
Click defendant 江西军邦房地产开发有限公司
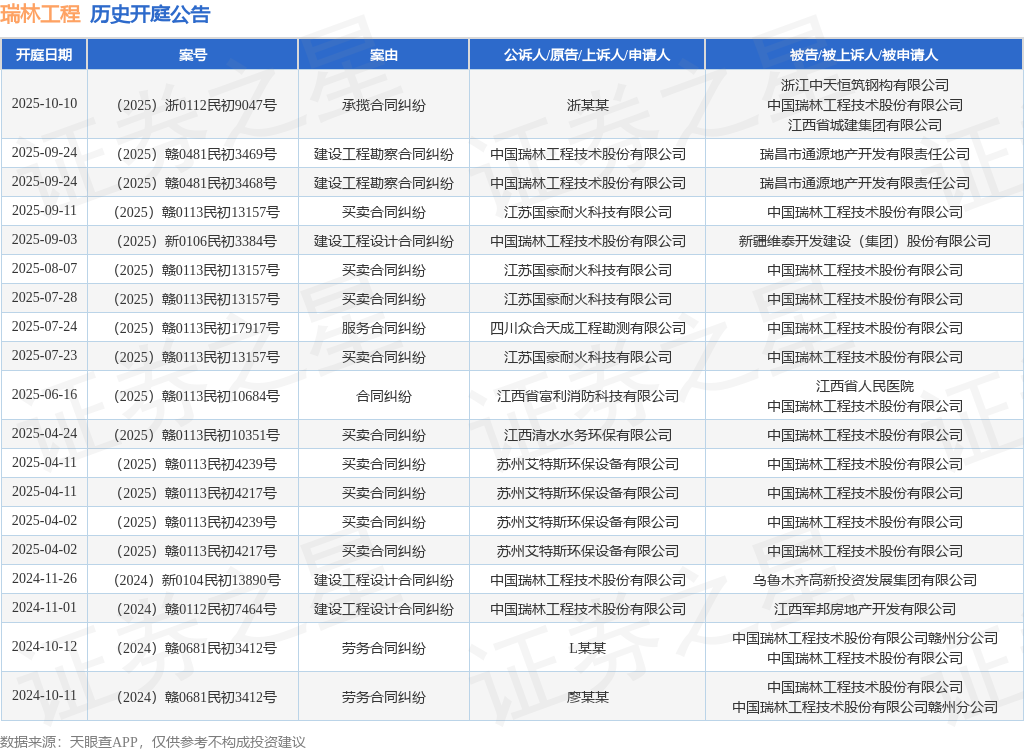tap(865, 609)
